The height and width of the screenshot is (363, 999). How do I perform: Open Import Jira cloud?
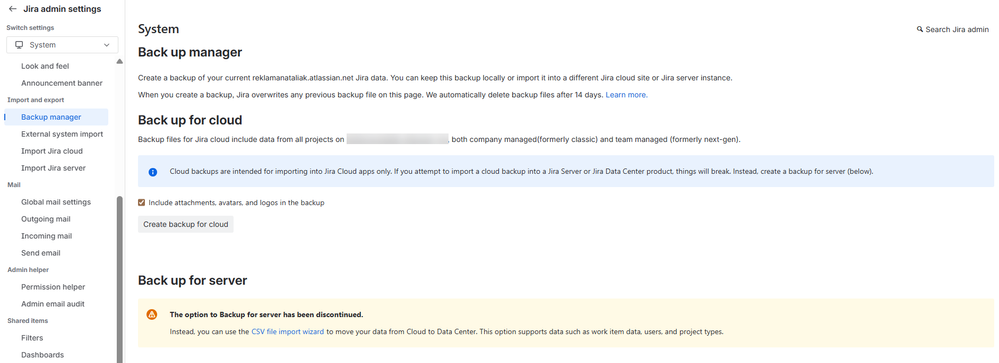click(x=52, y=151)
